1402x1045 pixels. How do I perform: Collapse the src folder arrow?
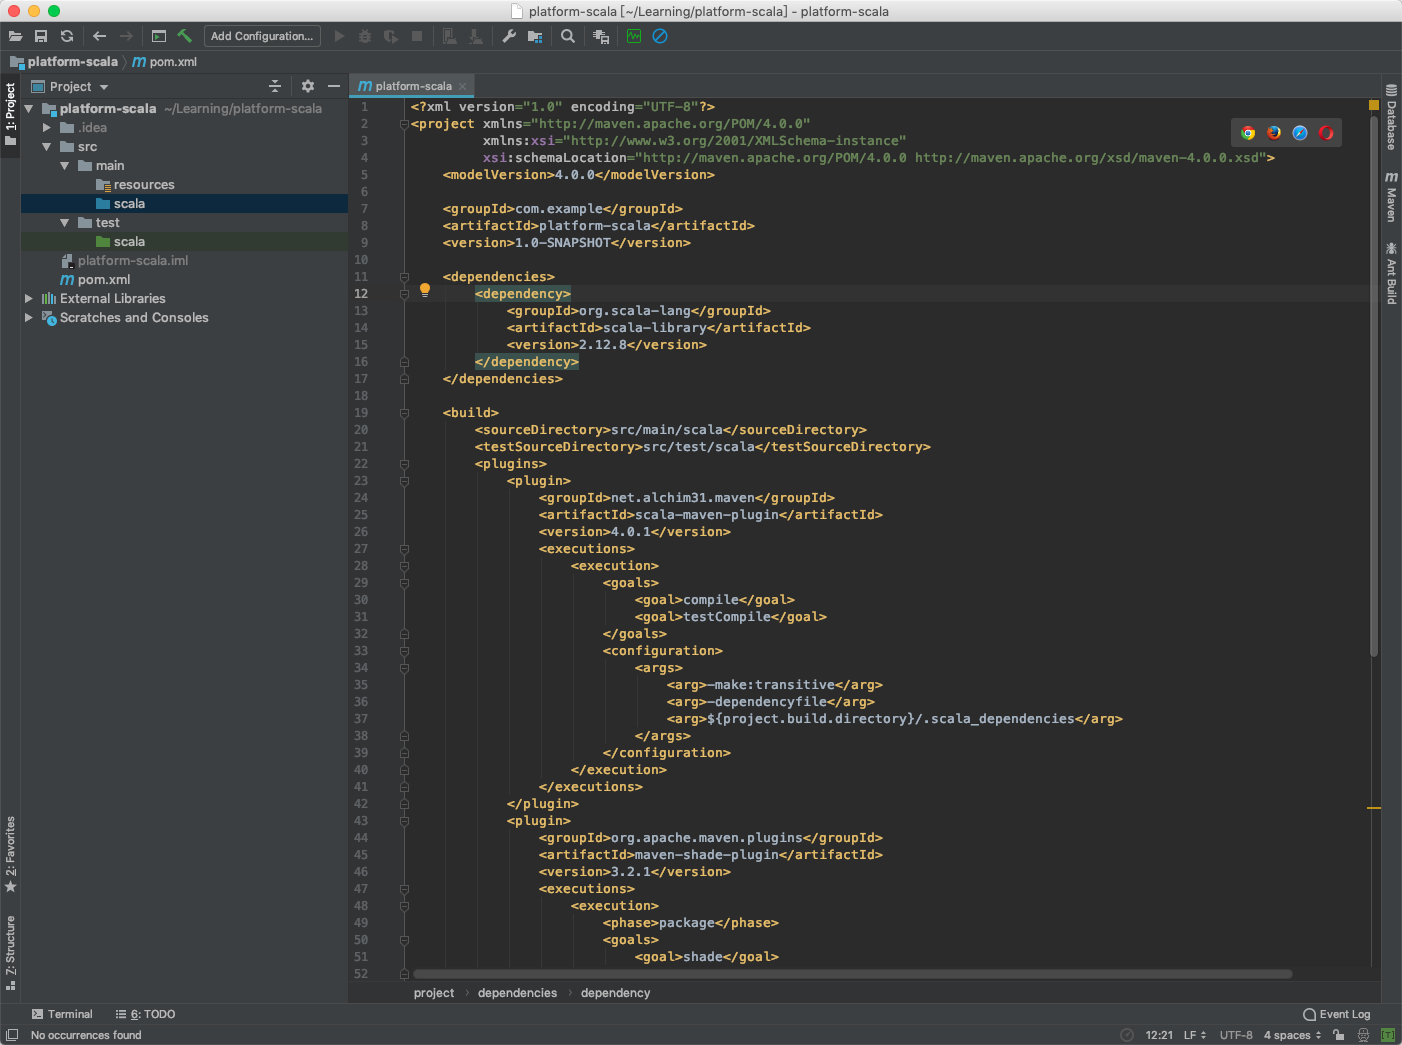click(47, 146)
